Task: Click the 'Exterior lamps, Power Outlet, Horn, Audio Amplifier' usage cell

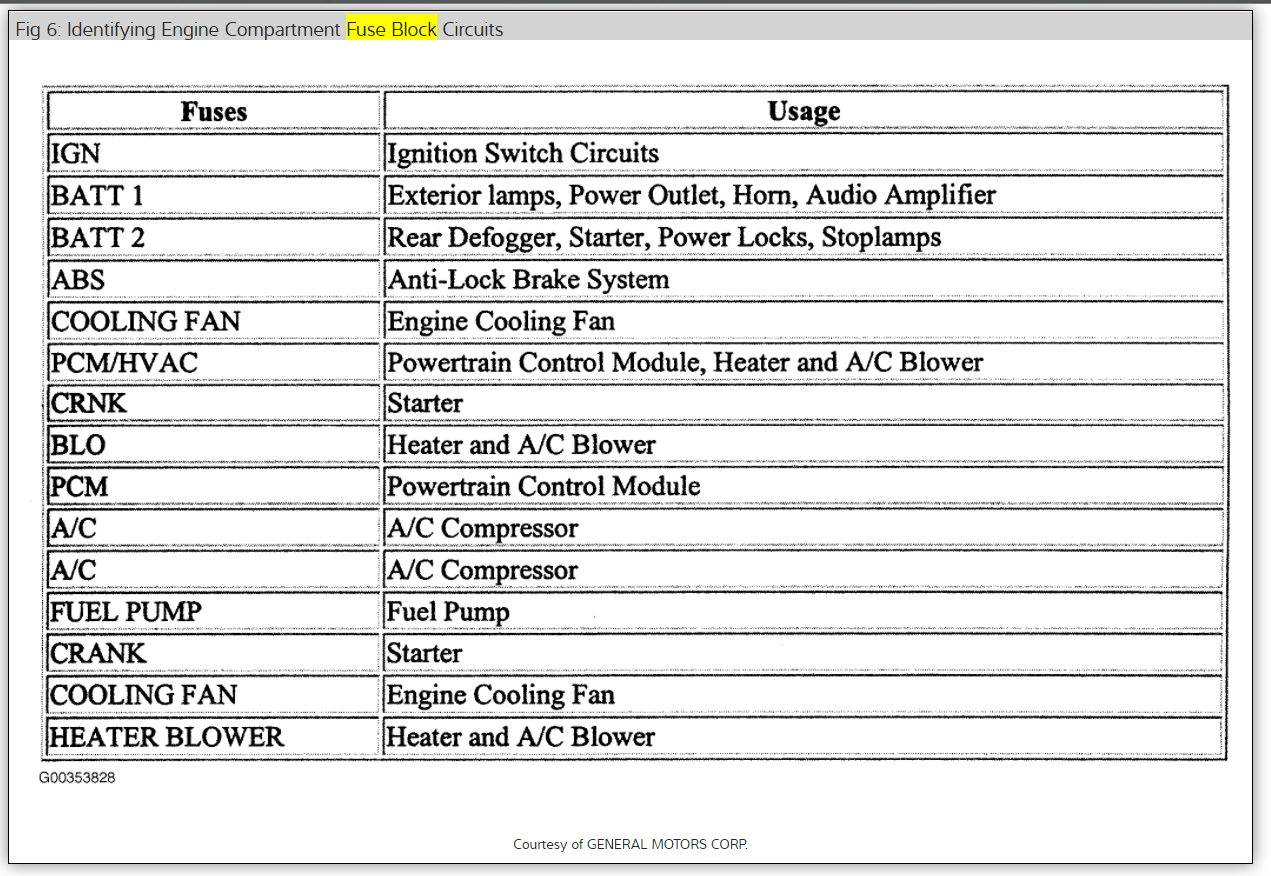Action: (804, 195)
